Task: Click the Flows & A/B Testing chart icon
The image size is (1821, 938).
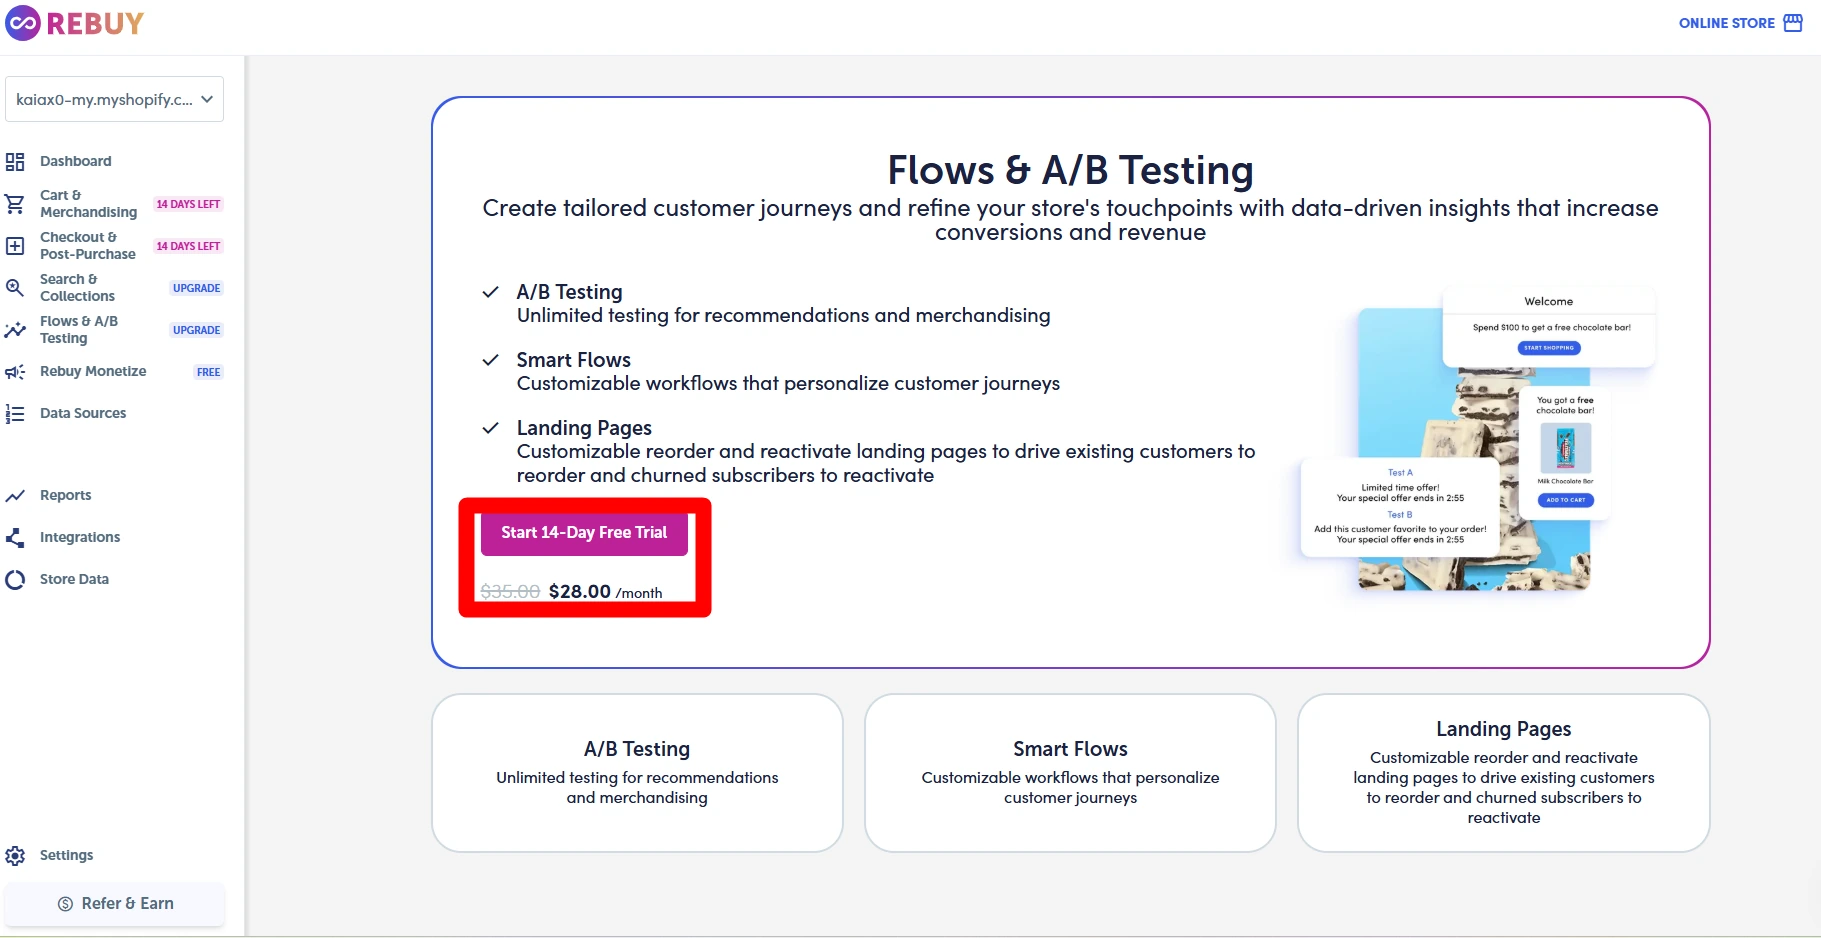Action: [x=15, y=330]
